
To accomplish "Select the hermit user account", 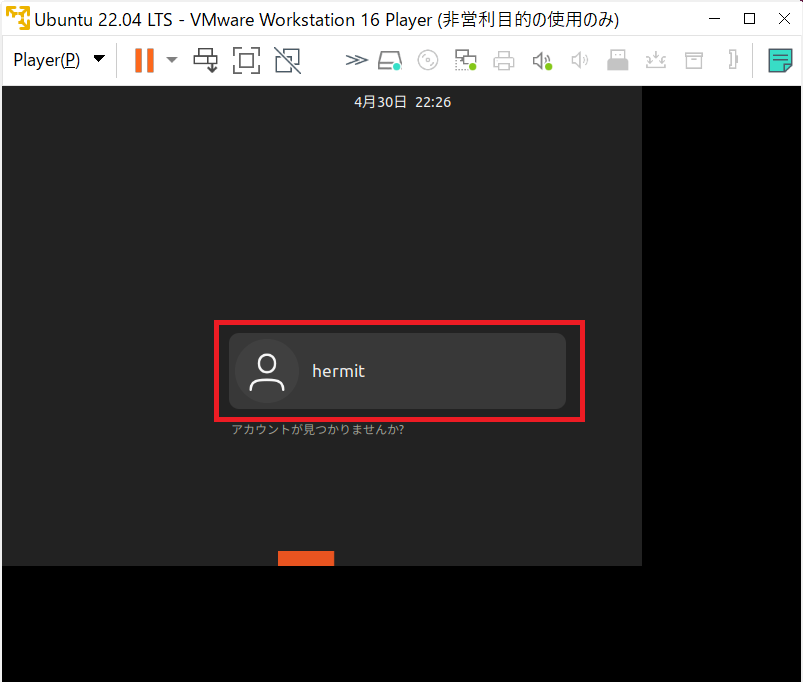I will coord(397,371).
